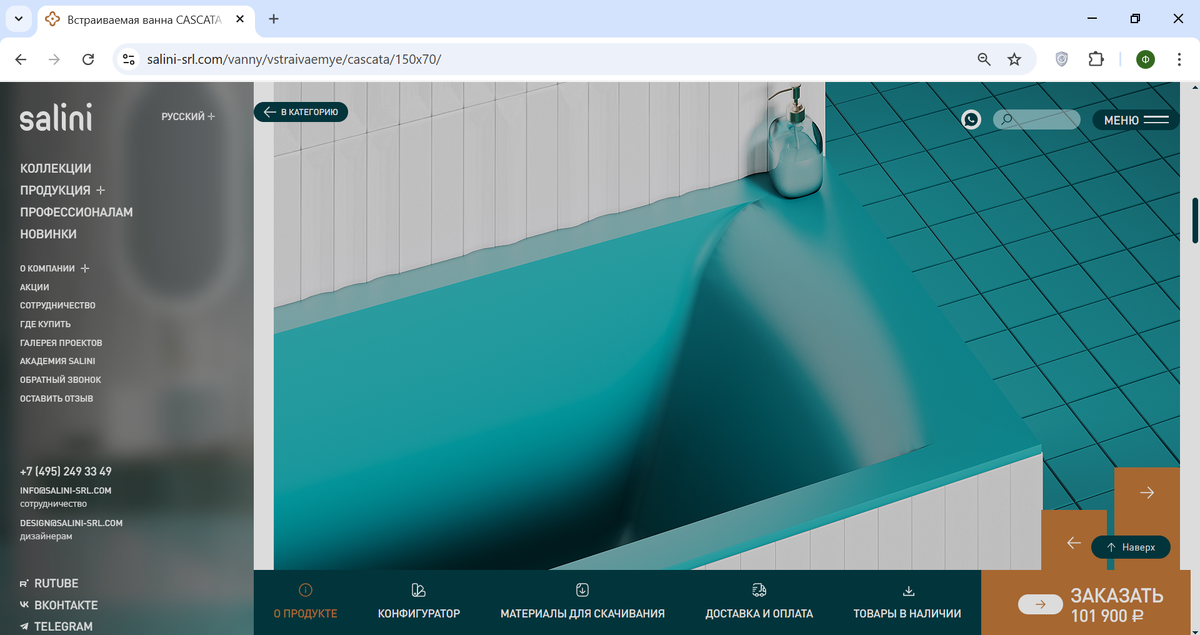Open browser extensions puzzle icon
The width and height of the screenshot is (1200, 635).
(x=1096, y=59)
